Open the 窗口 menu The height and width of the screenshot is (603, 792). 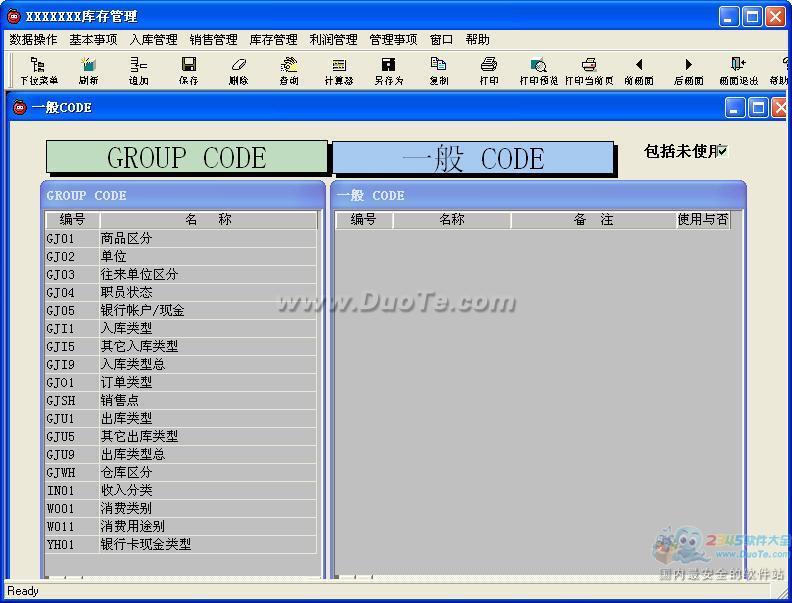441,39
